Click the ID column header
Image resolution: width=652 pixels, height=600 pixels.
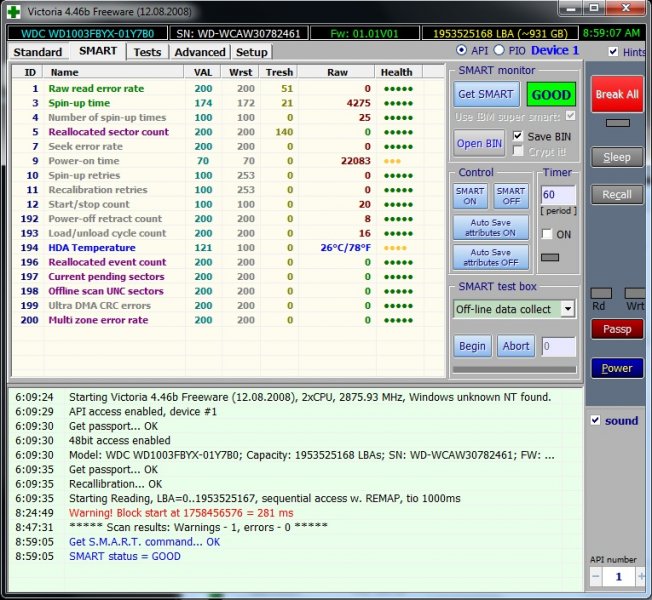tap(27, 72)
